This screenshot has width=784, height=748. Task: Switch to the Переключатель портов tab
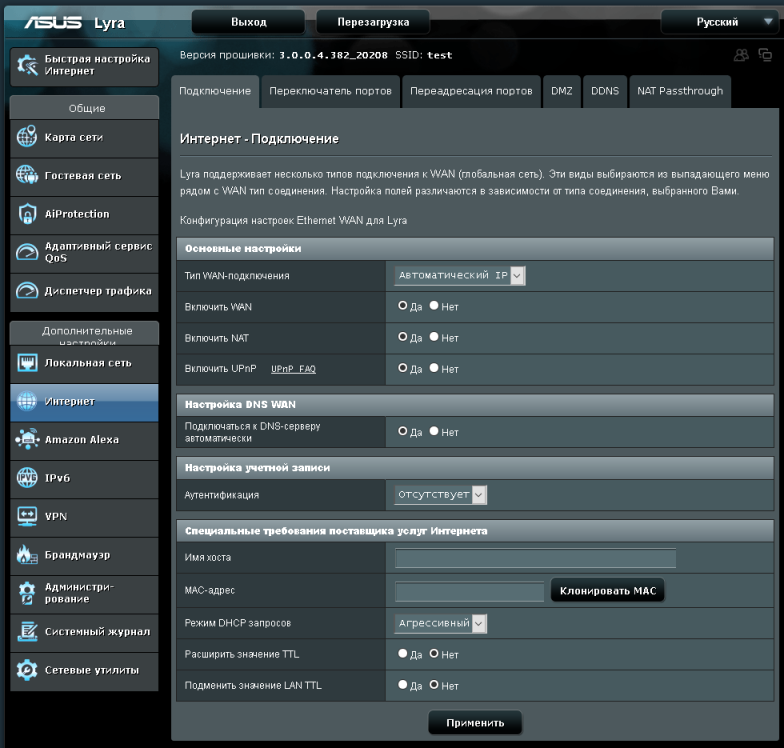330,91
